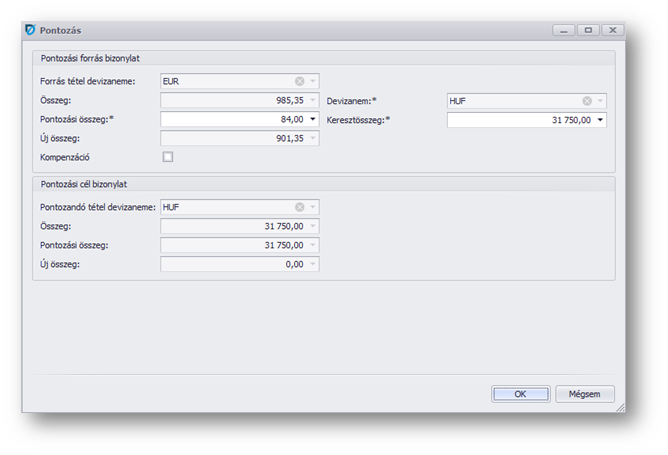Close the Pontozás dialog with X
The height and width of the screenshot is (455, 668).
click(x=612, y=30)
